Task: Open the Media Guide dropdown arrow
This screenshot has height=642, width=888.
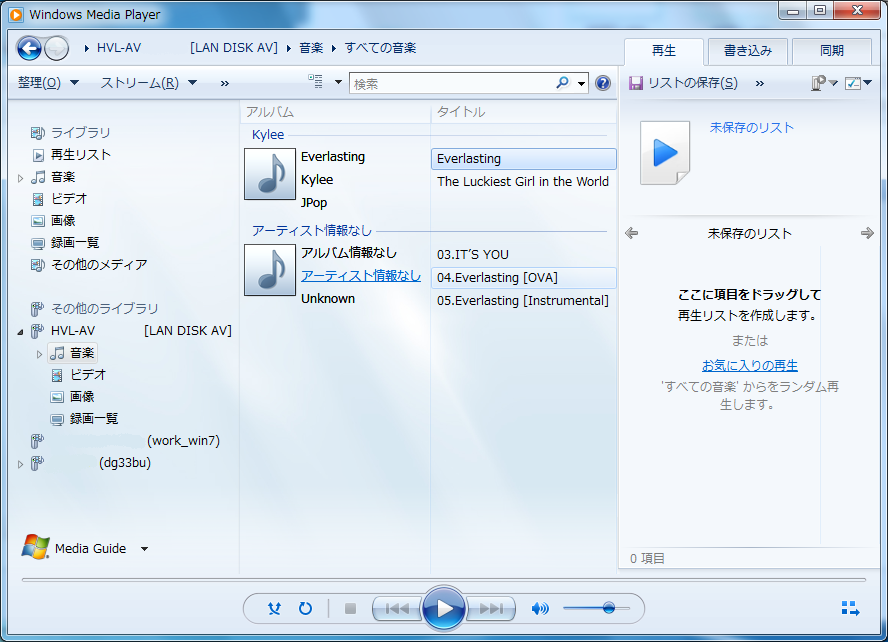Action: click(x=144, y=549)
